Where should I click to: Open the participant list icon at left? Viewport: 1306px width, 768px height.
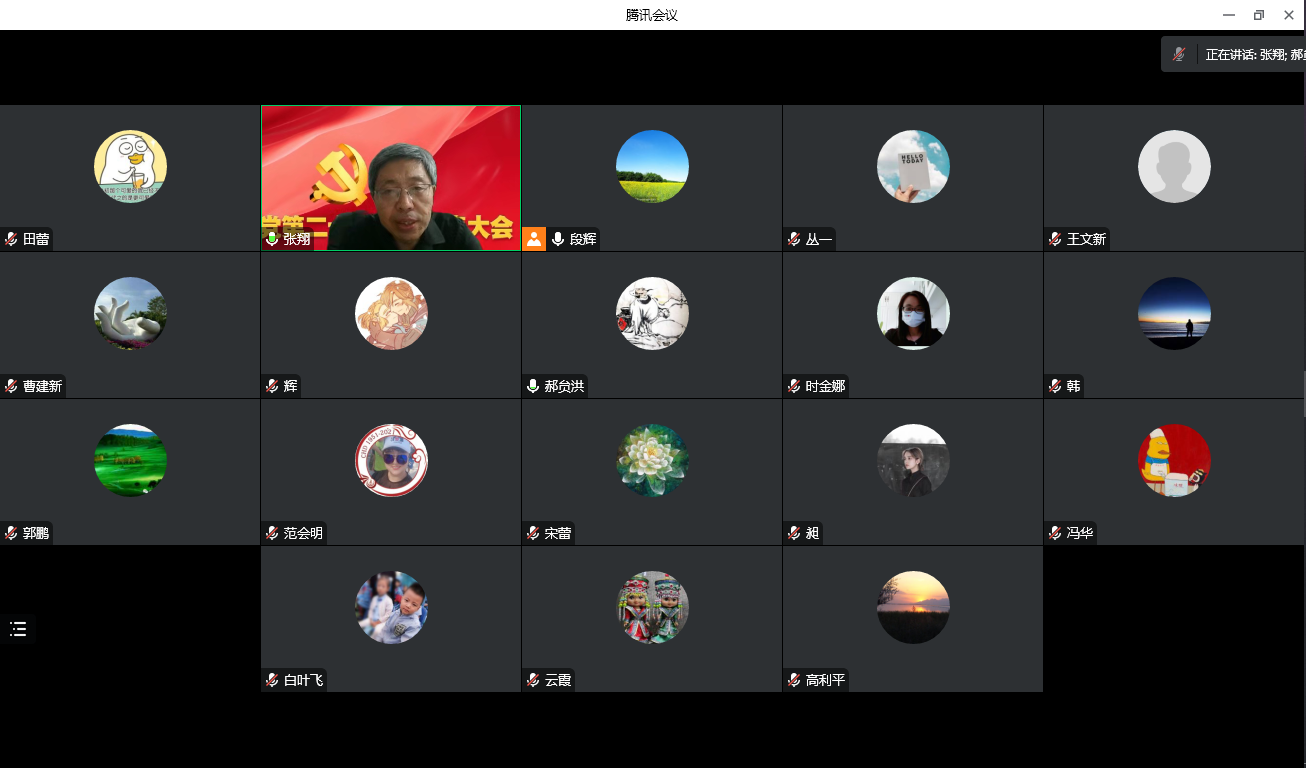click(x=18, y=629)
